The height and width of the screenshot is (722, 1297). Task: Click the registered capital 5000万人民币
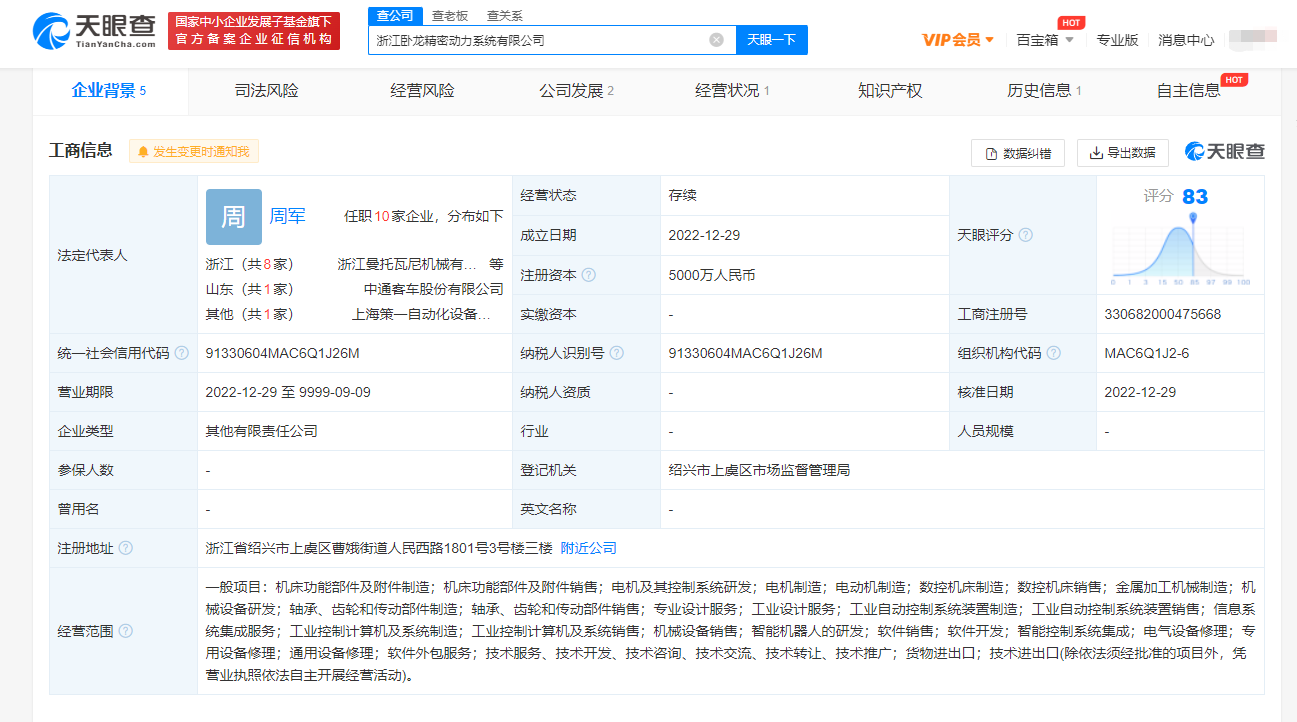[x=712, y=275]
